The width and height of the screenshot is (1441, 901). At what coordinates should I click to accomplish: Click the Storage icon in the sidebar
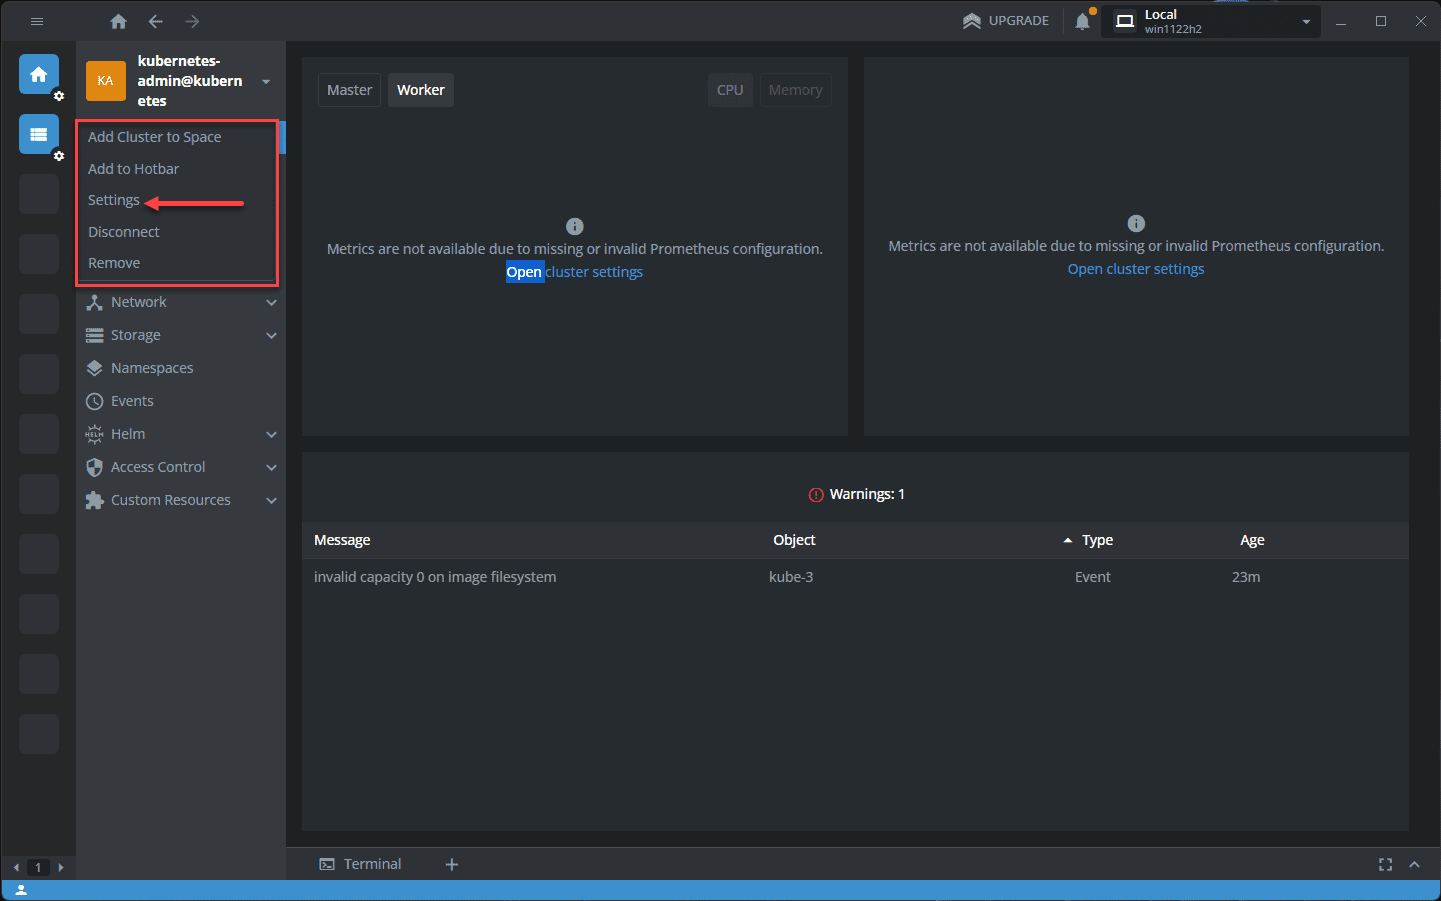(x=95, y=335)
